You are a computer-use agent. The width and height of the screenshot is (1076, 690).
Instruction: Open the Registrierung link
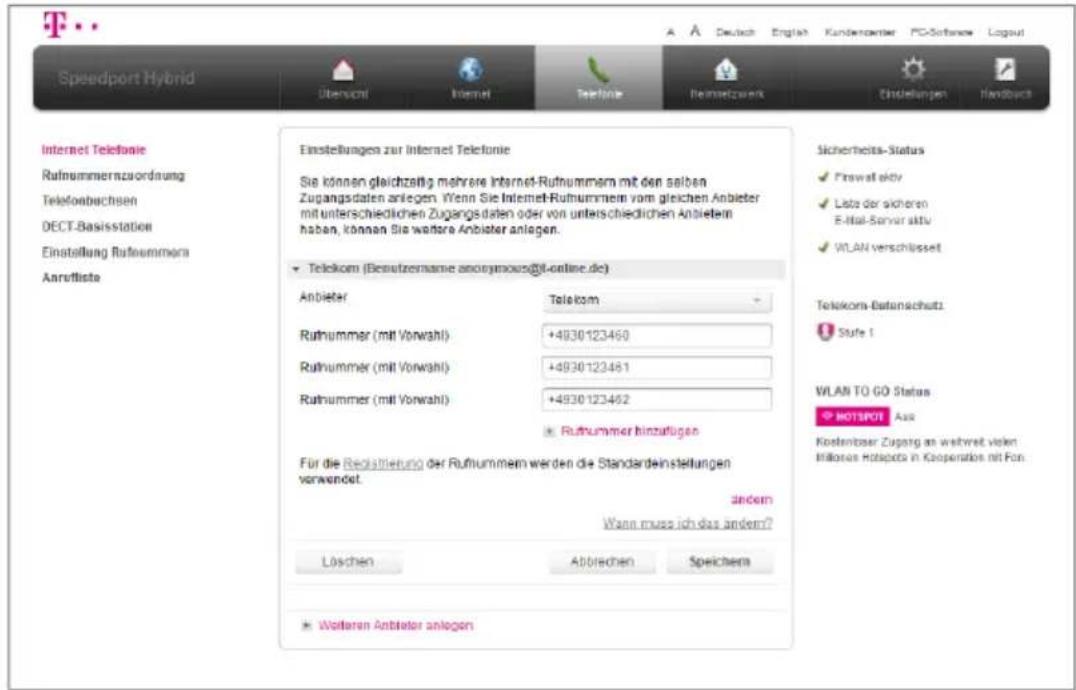point(383,464)
